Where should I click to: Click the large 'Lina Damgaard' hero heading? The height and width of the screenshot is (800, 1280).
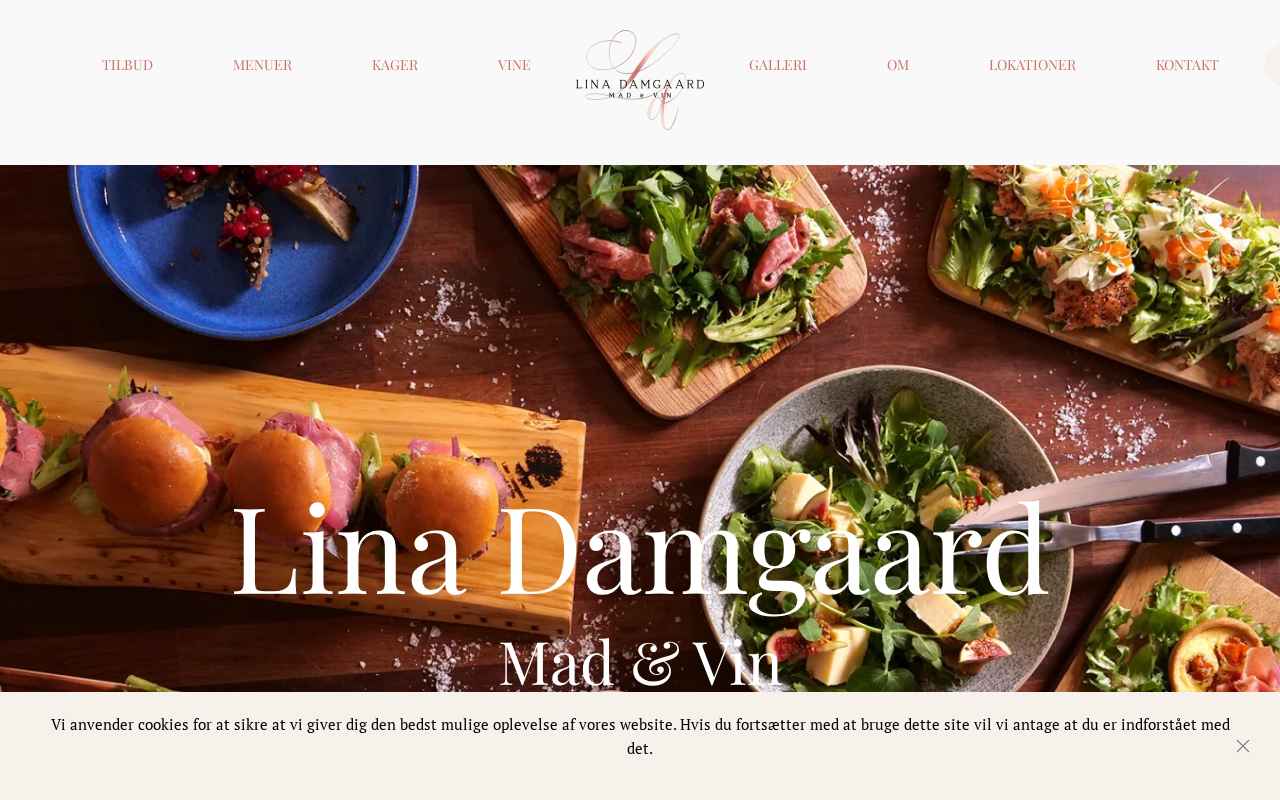click(640, 552)
